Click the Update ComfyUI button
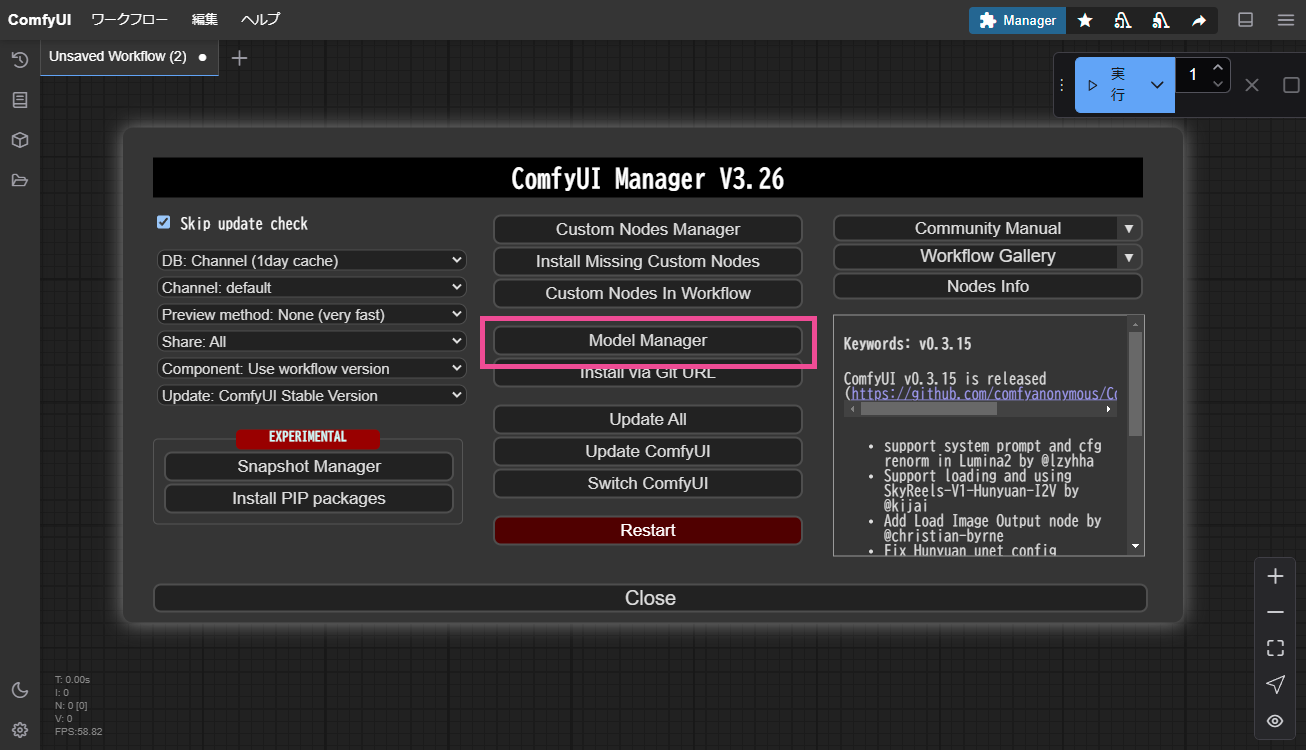This screenshot has height=750, width=1306. pos(648,451)
